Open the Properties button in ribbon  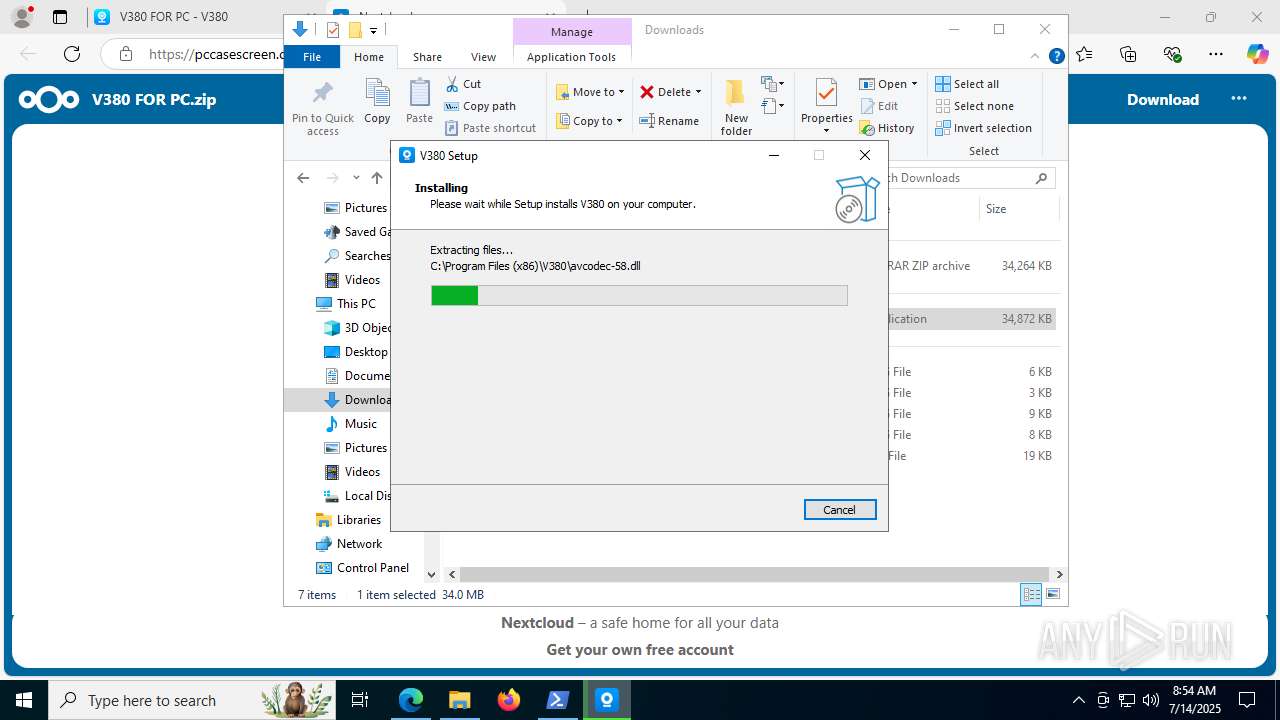[826, 107]
